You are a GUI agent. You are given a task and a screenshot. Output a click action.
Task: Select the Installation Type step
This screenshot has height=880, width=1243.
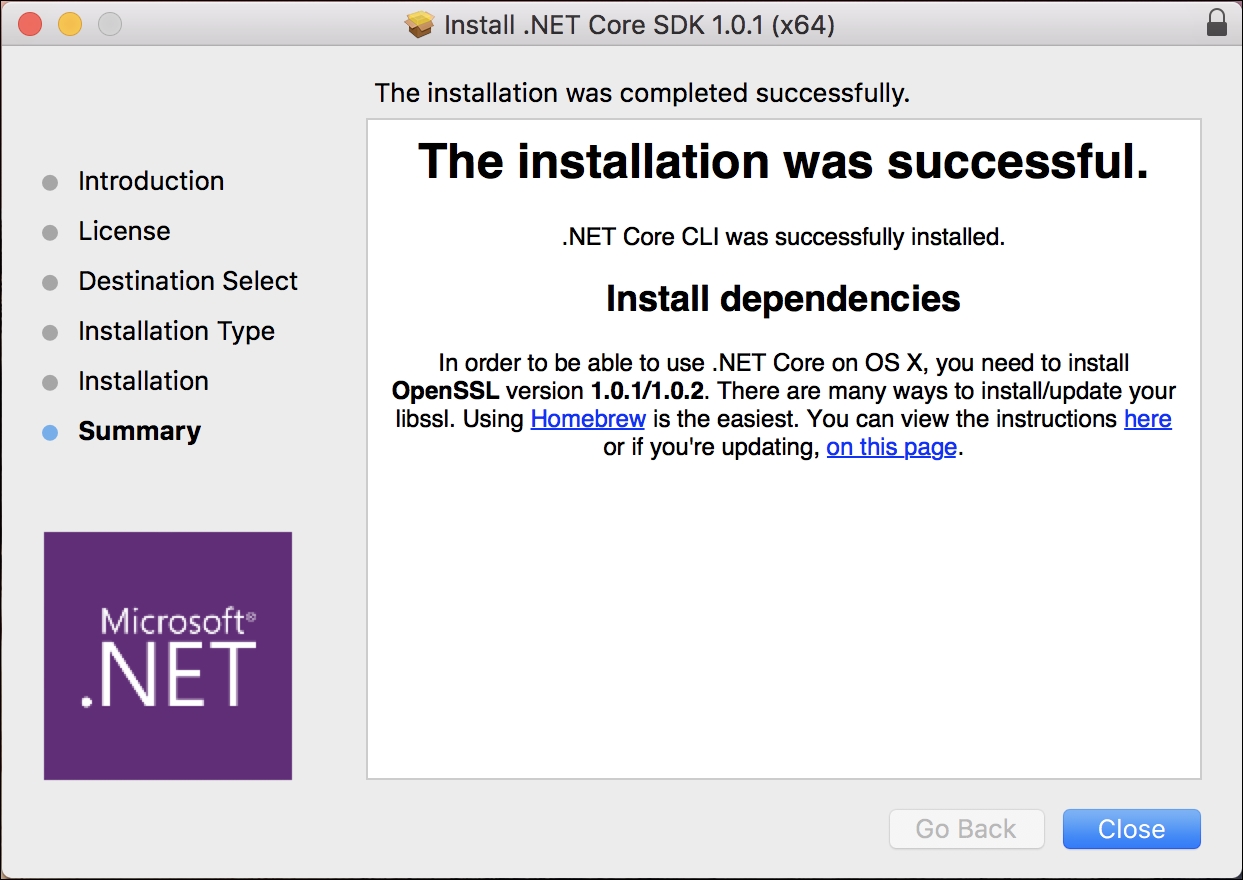[x=176, y=331]
